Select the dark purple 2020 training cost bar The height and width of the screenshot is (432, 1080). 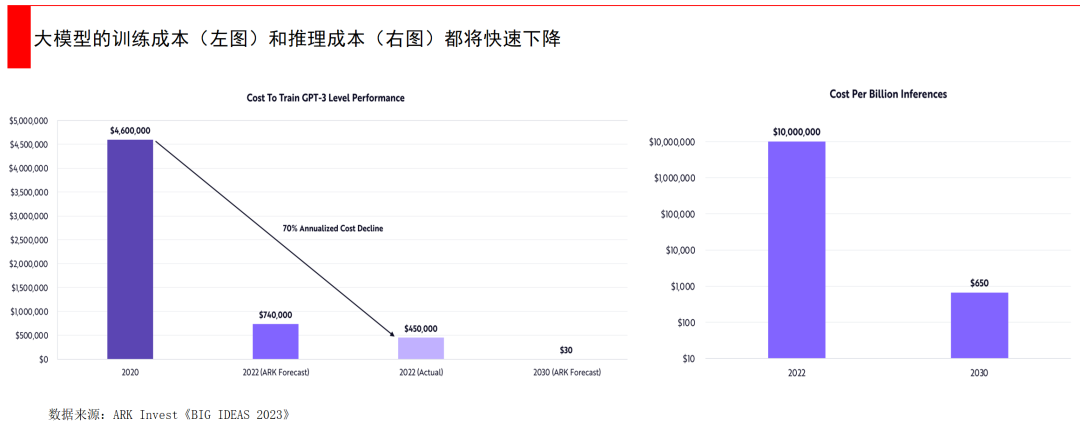pyautogui.click(x=130, y=249)
